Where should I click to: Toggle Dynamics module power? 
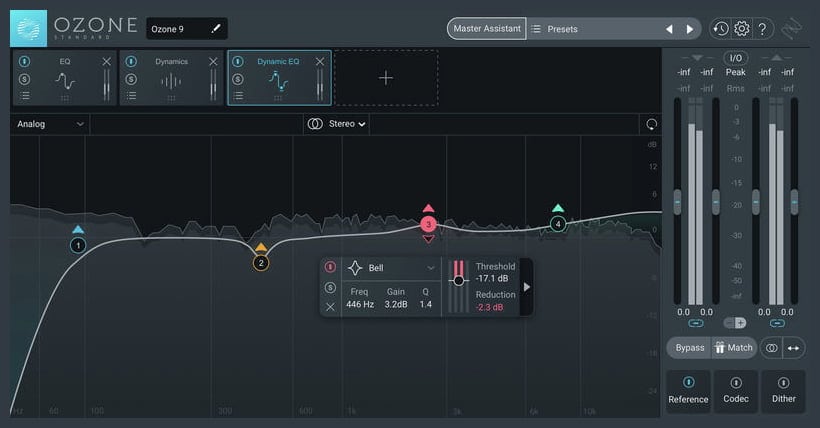click(x=131, y=61)
